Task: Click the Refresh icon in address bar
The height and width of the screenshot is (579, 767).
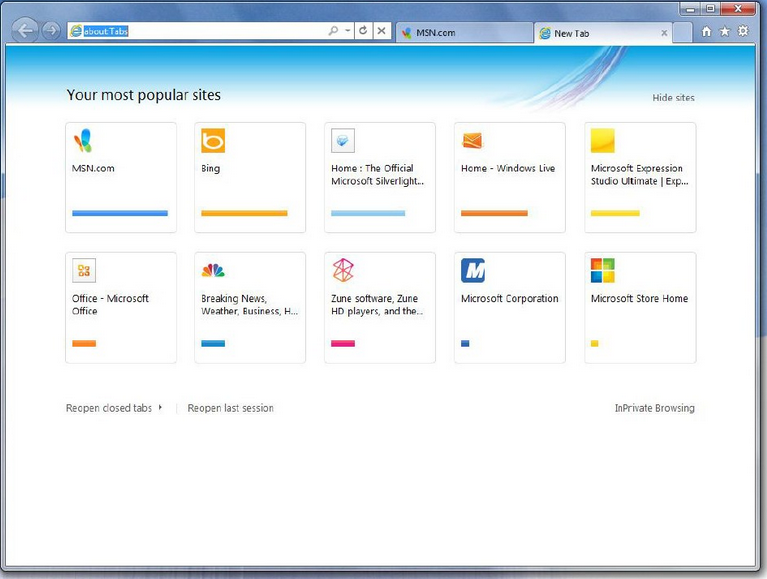Action: (x=363, y=31)
